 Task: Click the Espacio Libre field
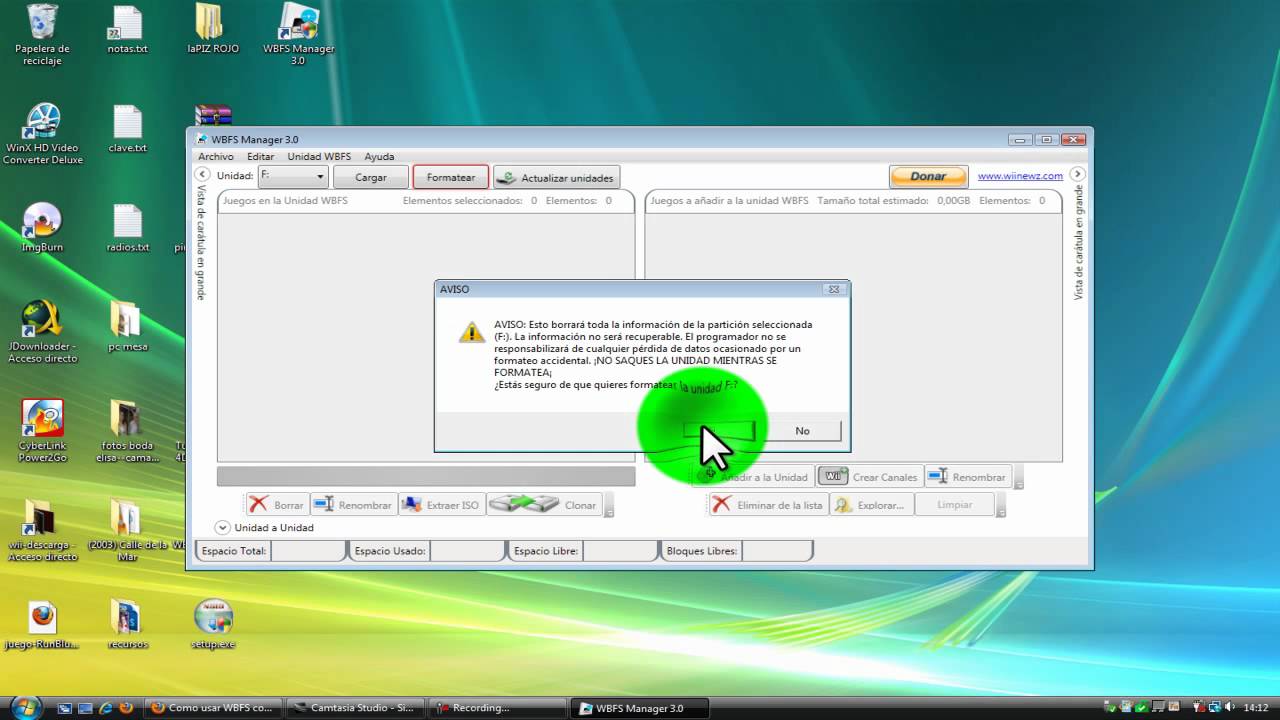point(620,550)
